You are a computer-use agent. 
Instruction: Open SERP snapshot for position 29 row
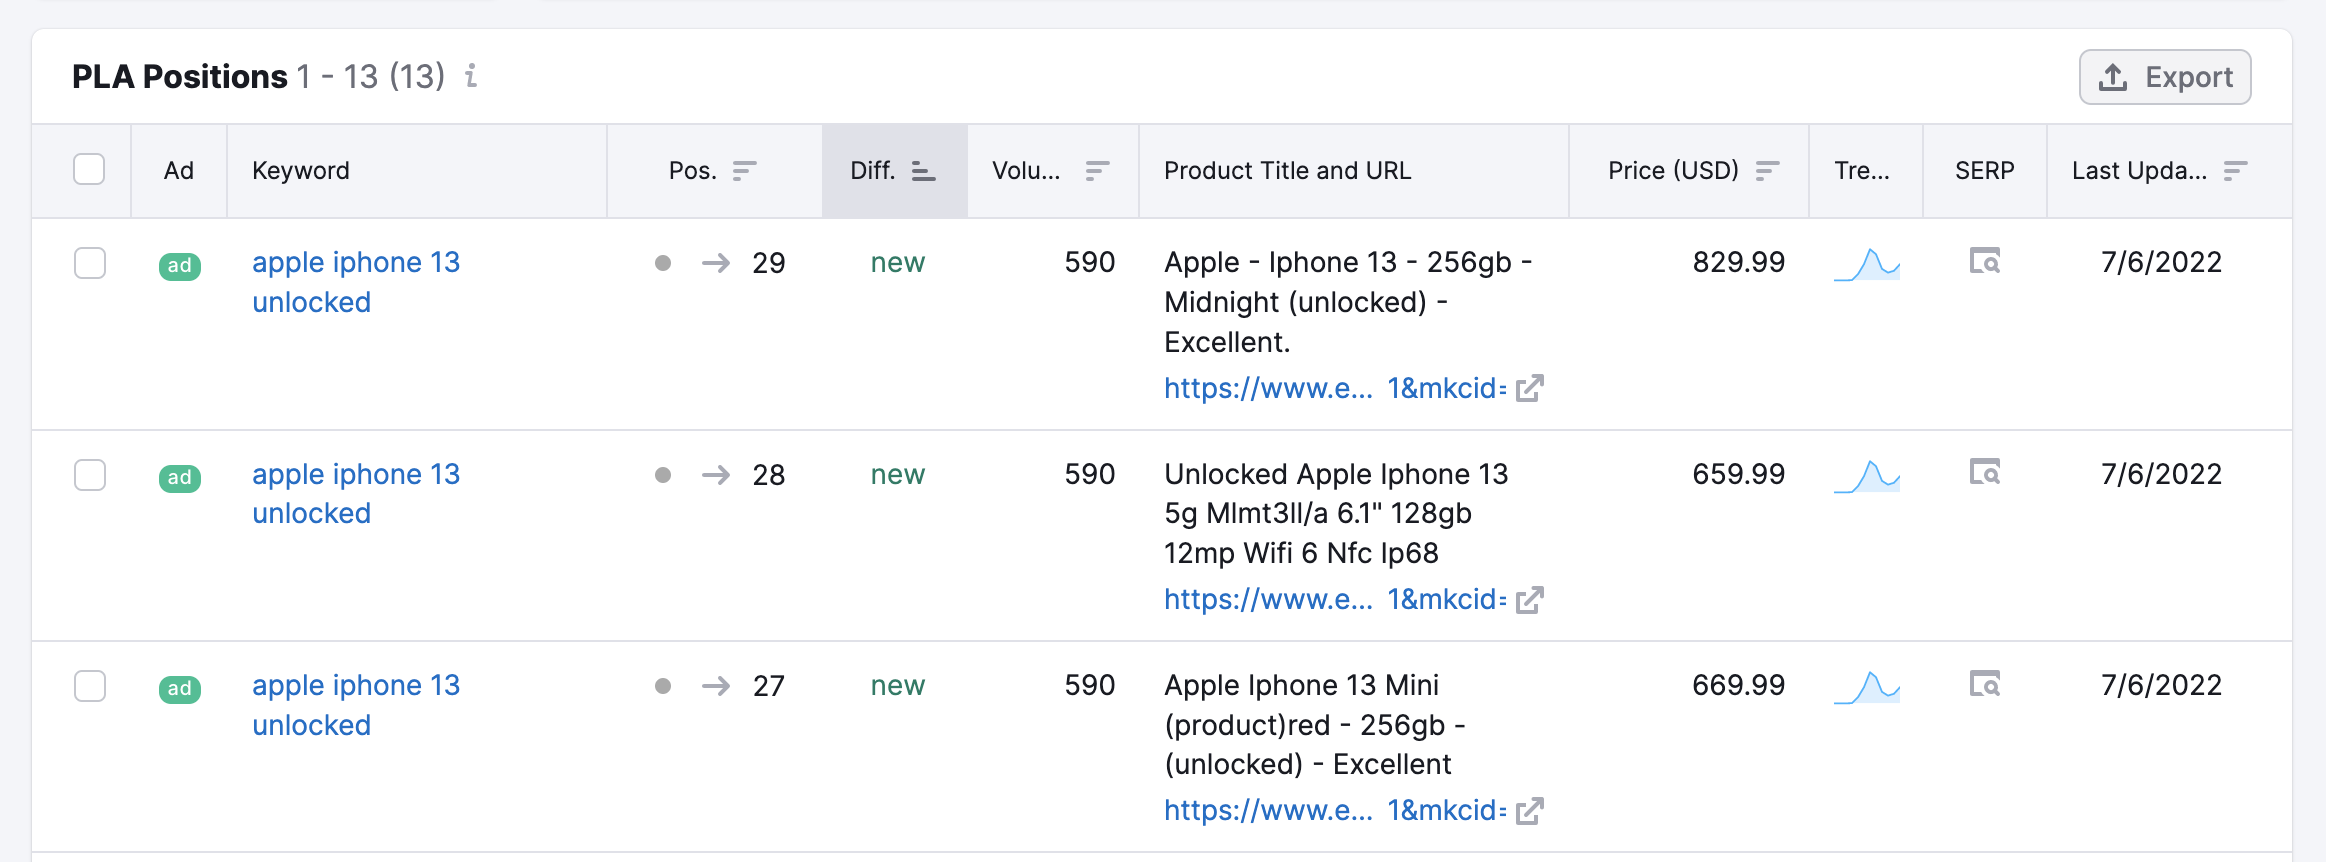[1984, 262]
